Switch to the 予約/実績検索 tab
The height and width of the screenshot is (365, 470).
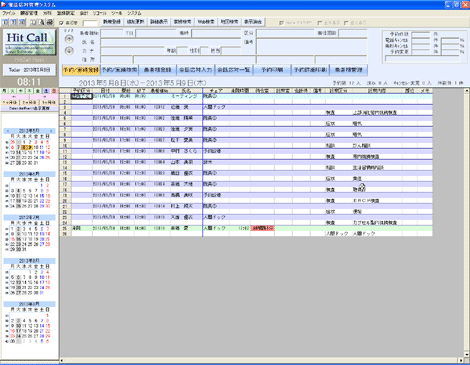[119, 70]
